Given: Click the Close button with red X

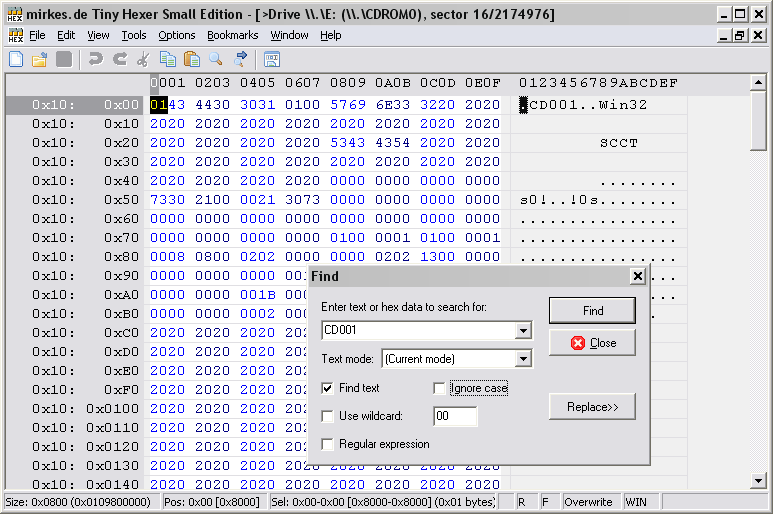Looking at the screenshot, I should 592,343.
